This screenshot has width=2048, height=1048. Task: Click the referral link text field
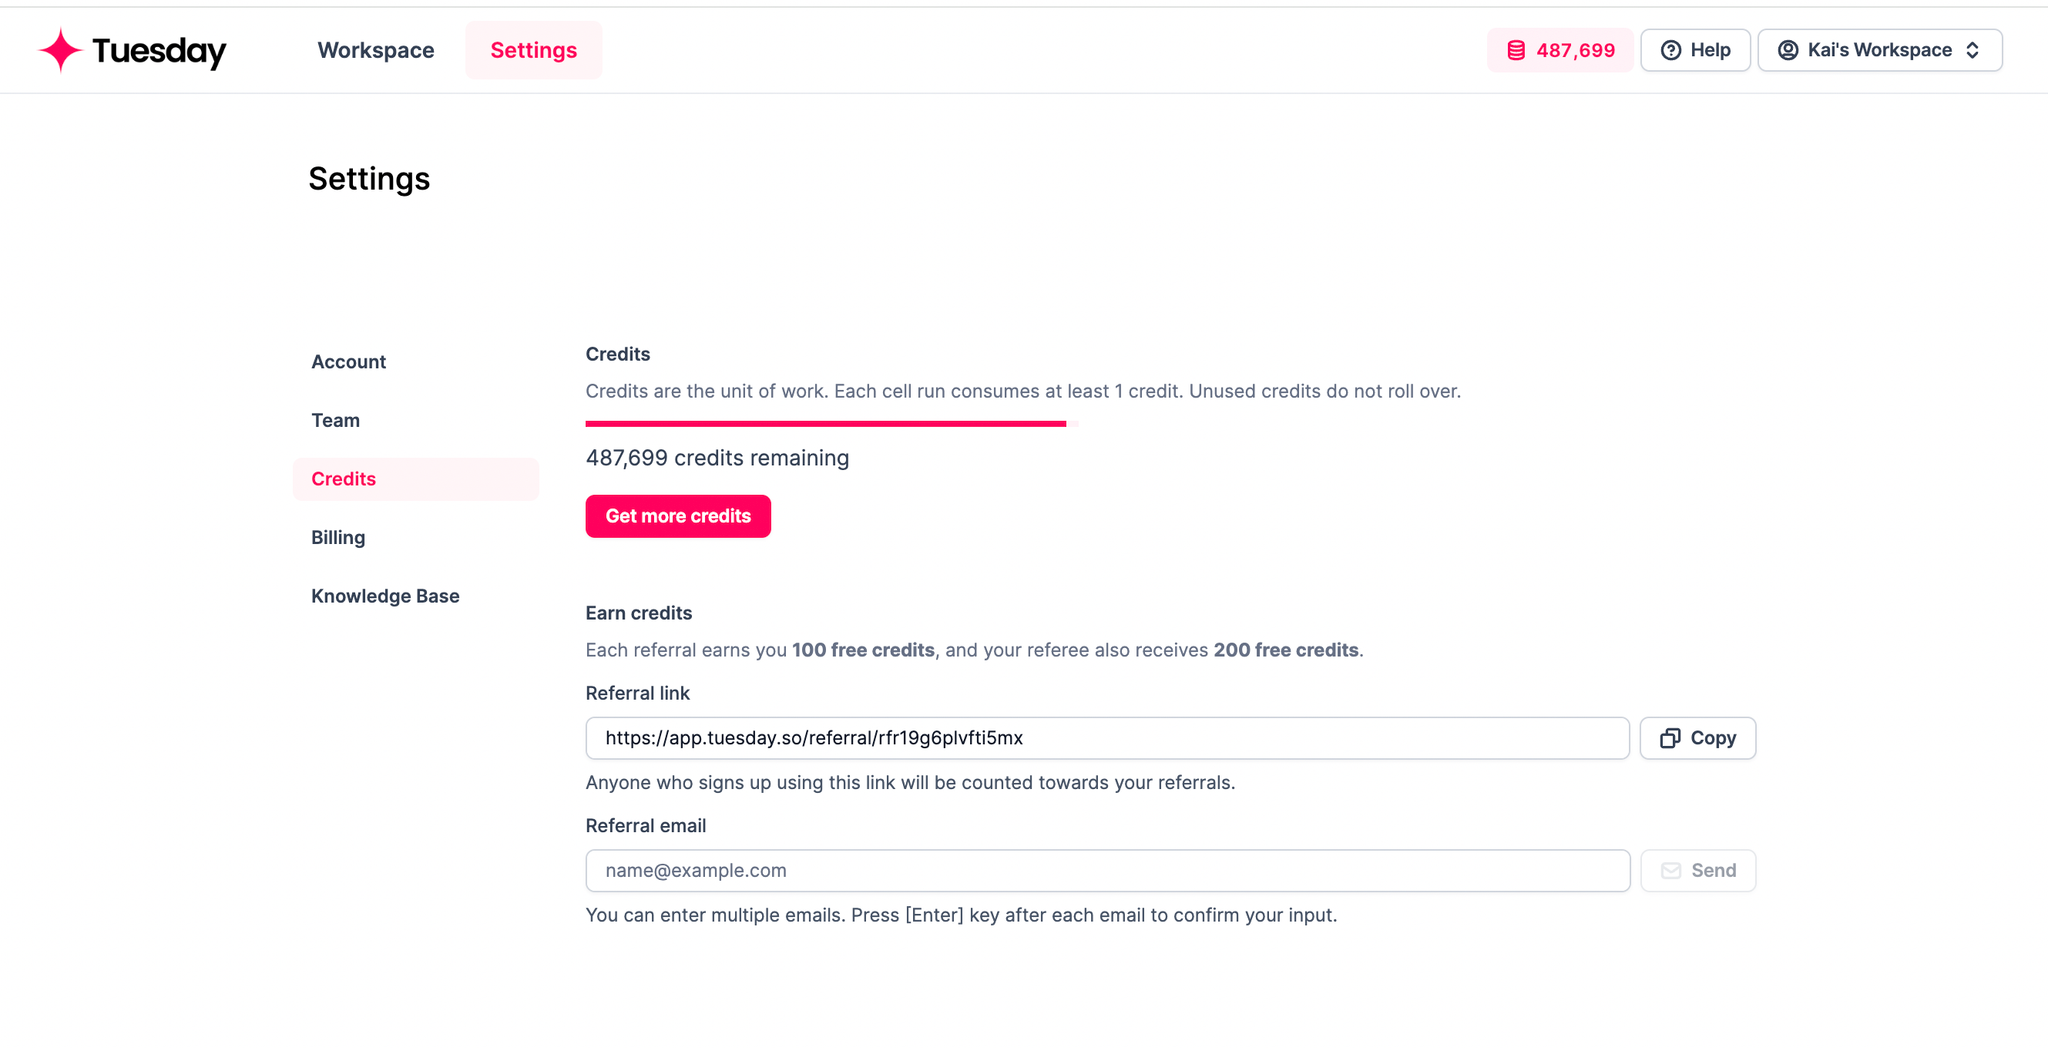point(1108,738)
